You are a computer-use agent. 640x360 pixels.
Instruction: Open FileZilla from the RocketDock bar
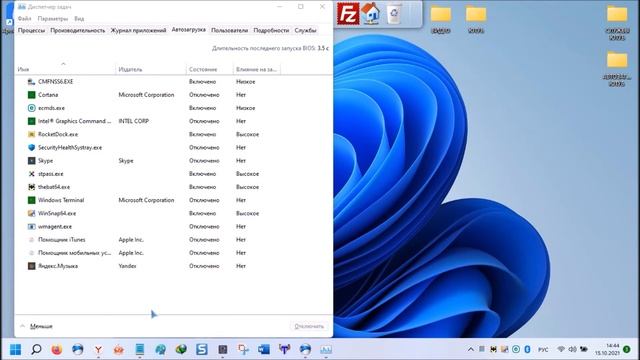click(348, 13)
